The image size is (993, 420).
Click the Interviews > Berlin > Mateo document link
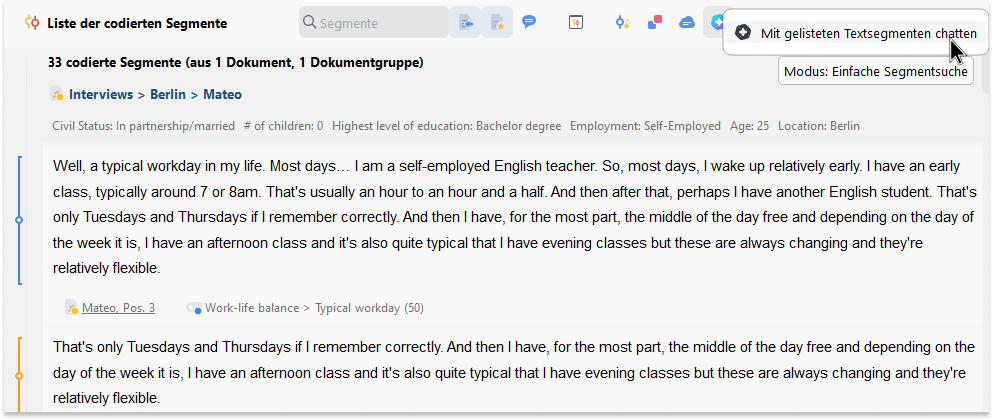(x=155, y=94)
